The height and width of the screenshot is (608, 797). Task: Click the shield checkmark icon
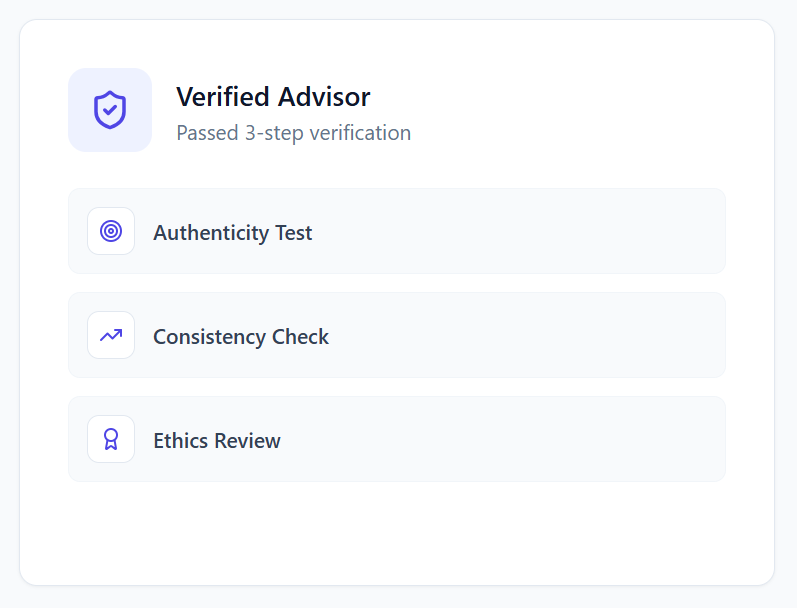click(x=110, y=110)
